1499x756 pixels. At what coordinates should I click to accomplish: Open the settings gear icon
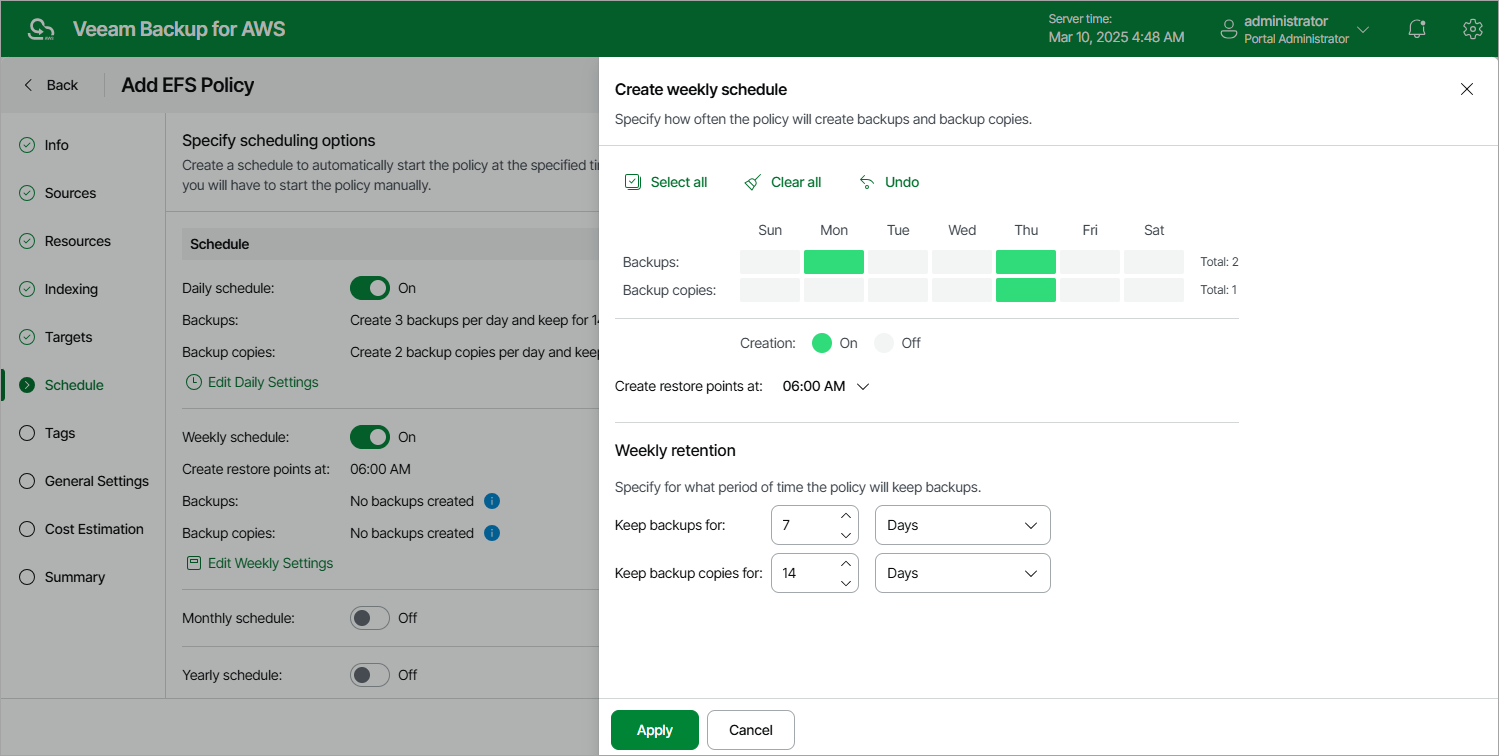[1472, 29]
